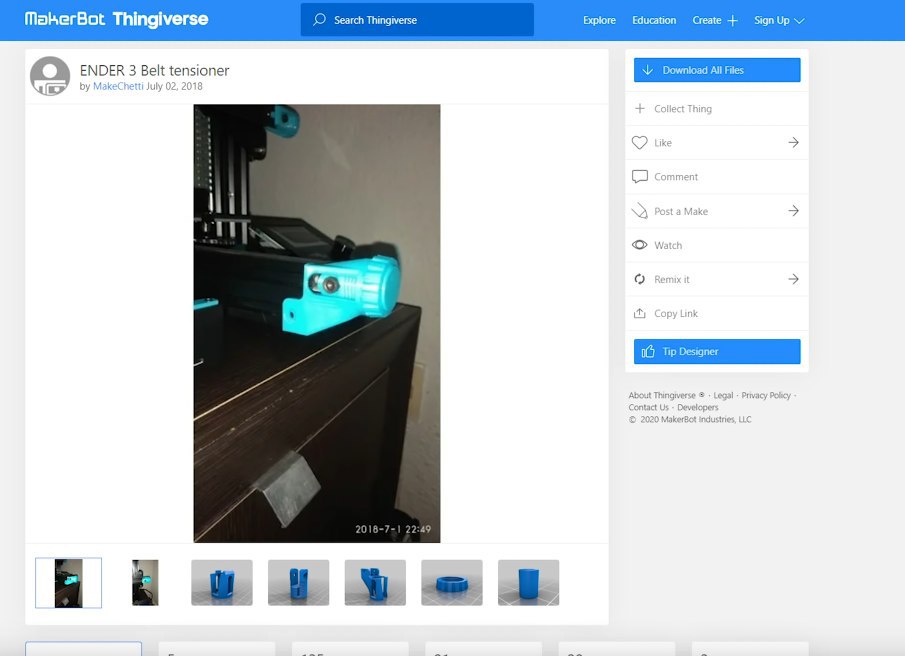
Task: Open the Legal footer link
Action: (x=723, y=395)
